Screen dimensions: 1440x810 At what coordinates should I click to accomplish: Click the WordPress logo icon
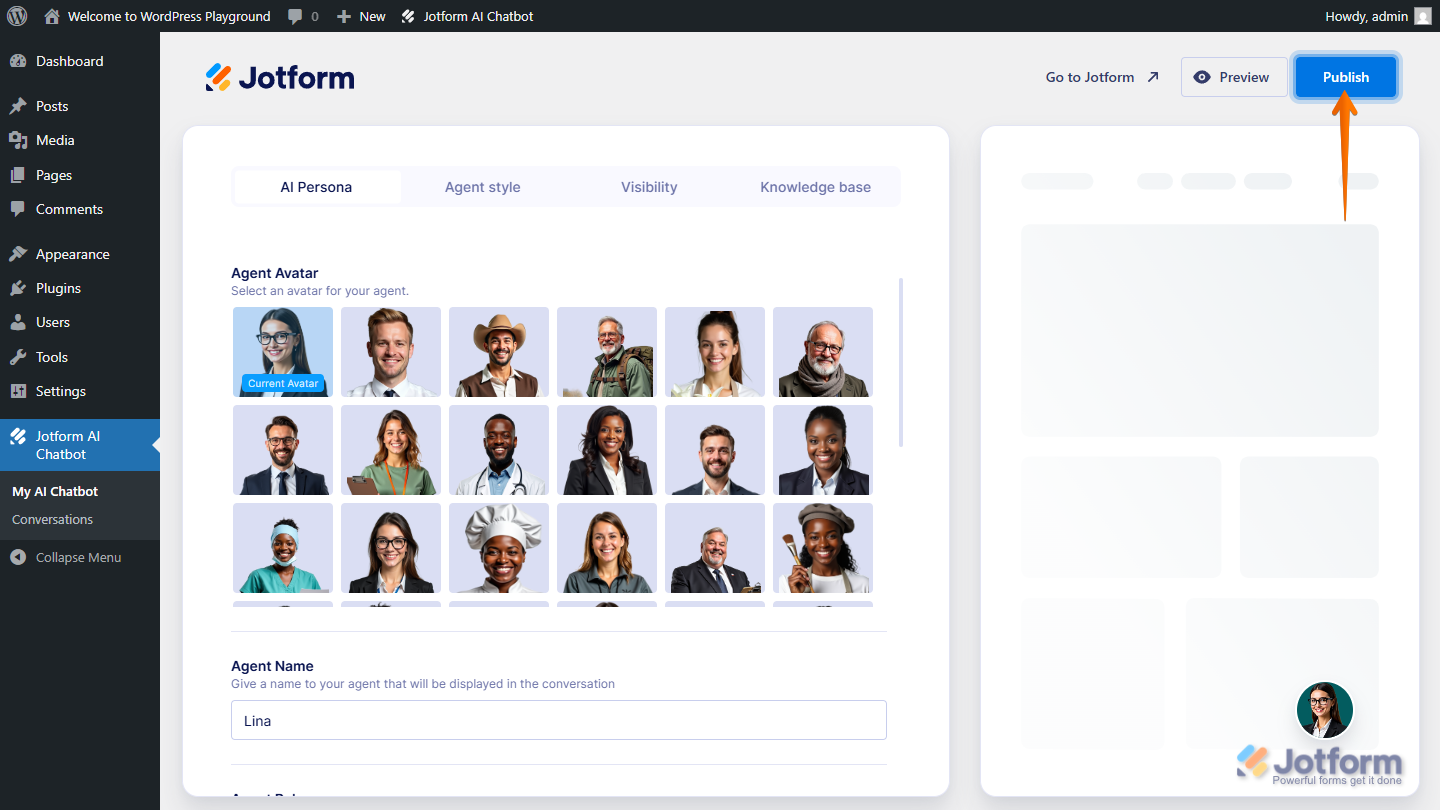(x=17, y=16)
